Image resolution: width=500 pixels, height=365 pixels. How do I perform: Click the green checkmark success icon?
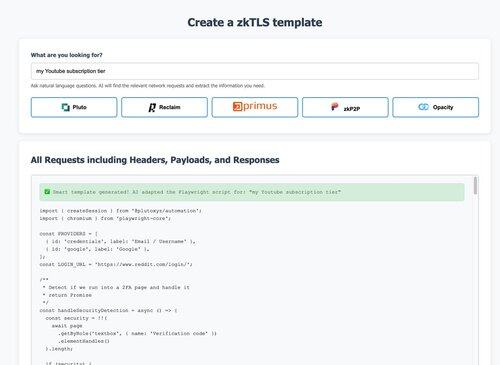click(x=47, y=192)
